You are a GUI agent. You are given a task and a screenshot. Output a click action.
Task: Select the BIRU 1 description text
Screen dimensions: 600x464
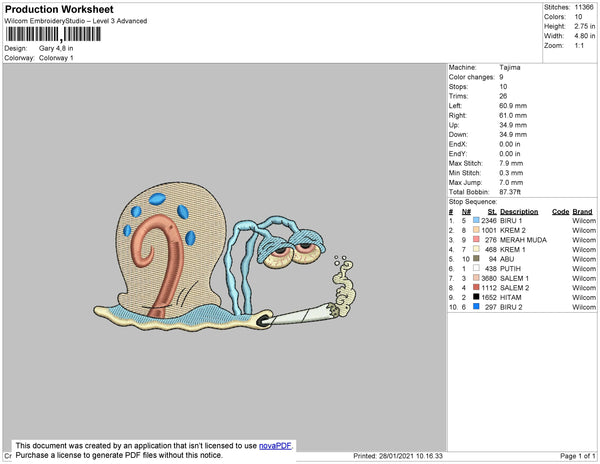[511, 221]
